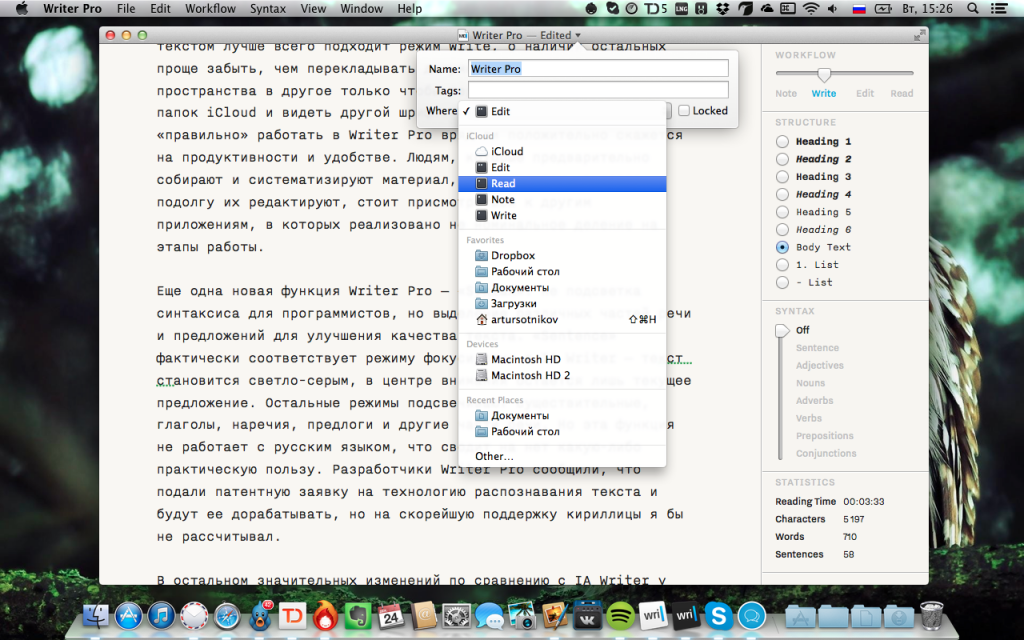Choose Other… at the bottom of list

tap(494, 456)
